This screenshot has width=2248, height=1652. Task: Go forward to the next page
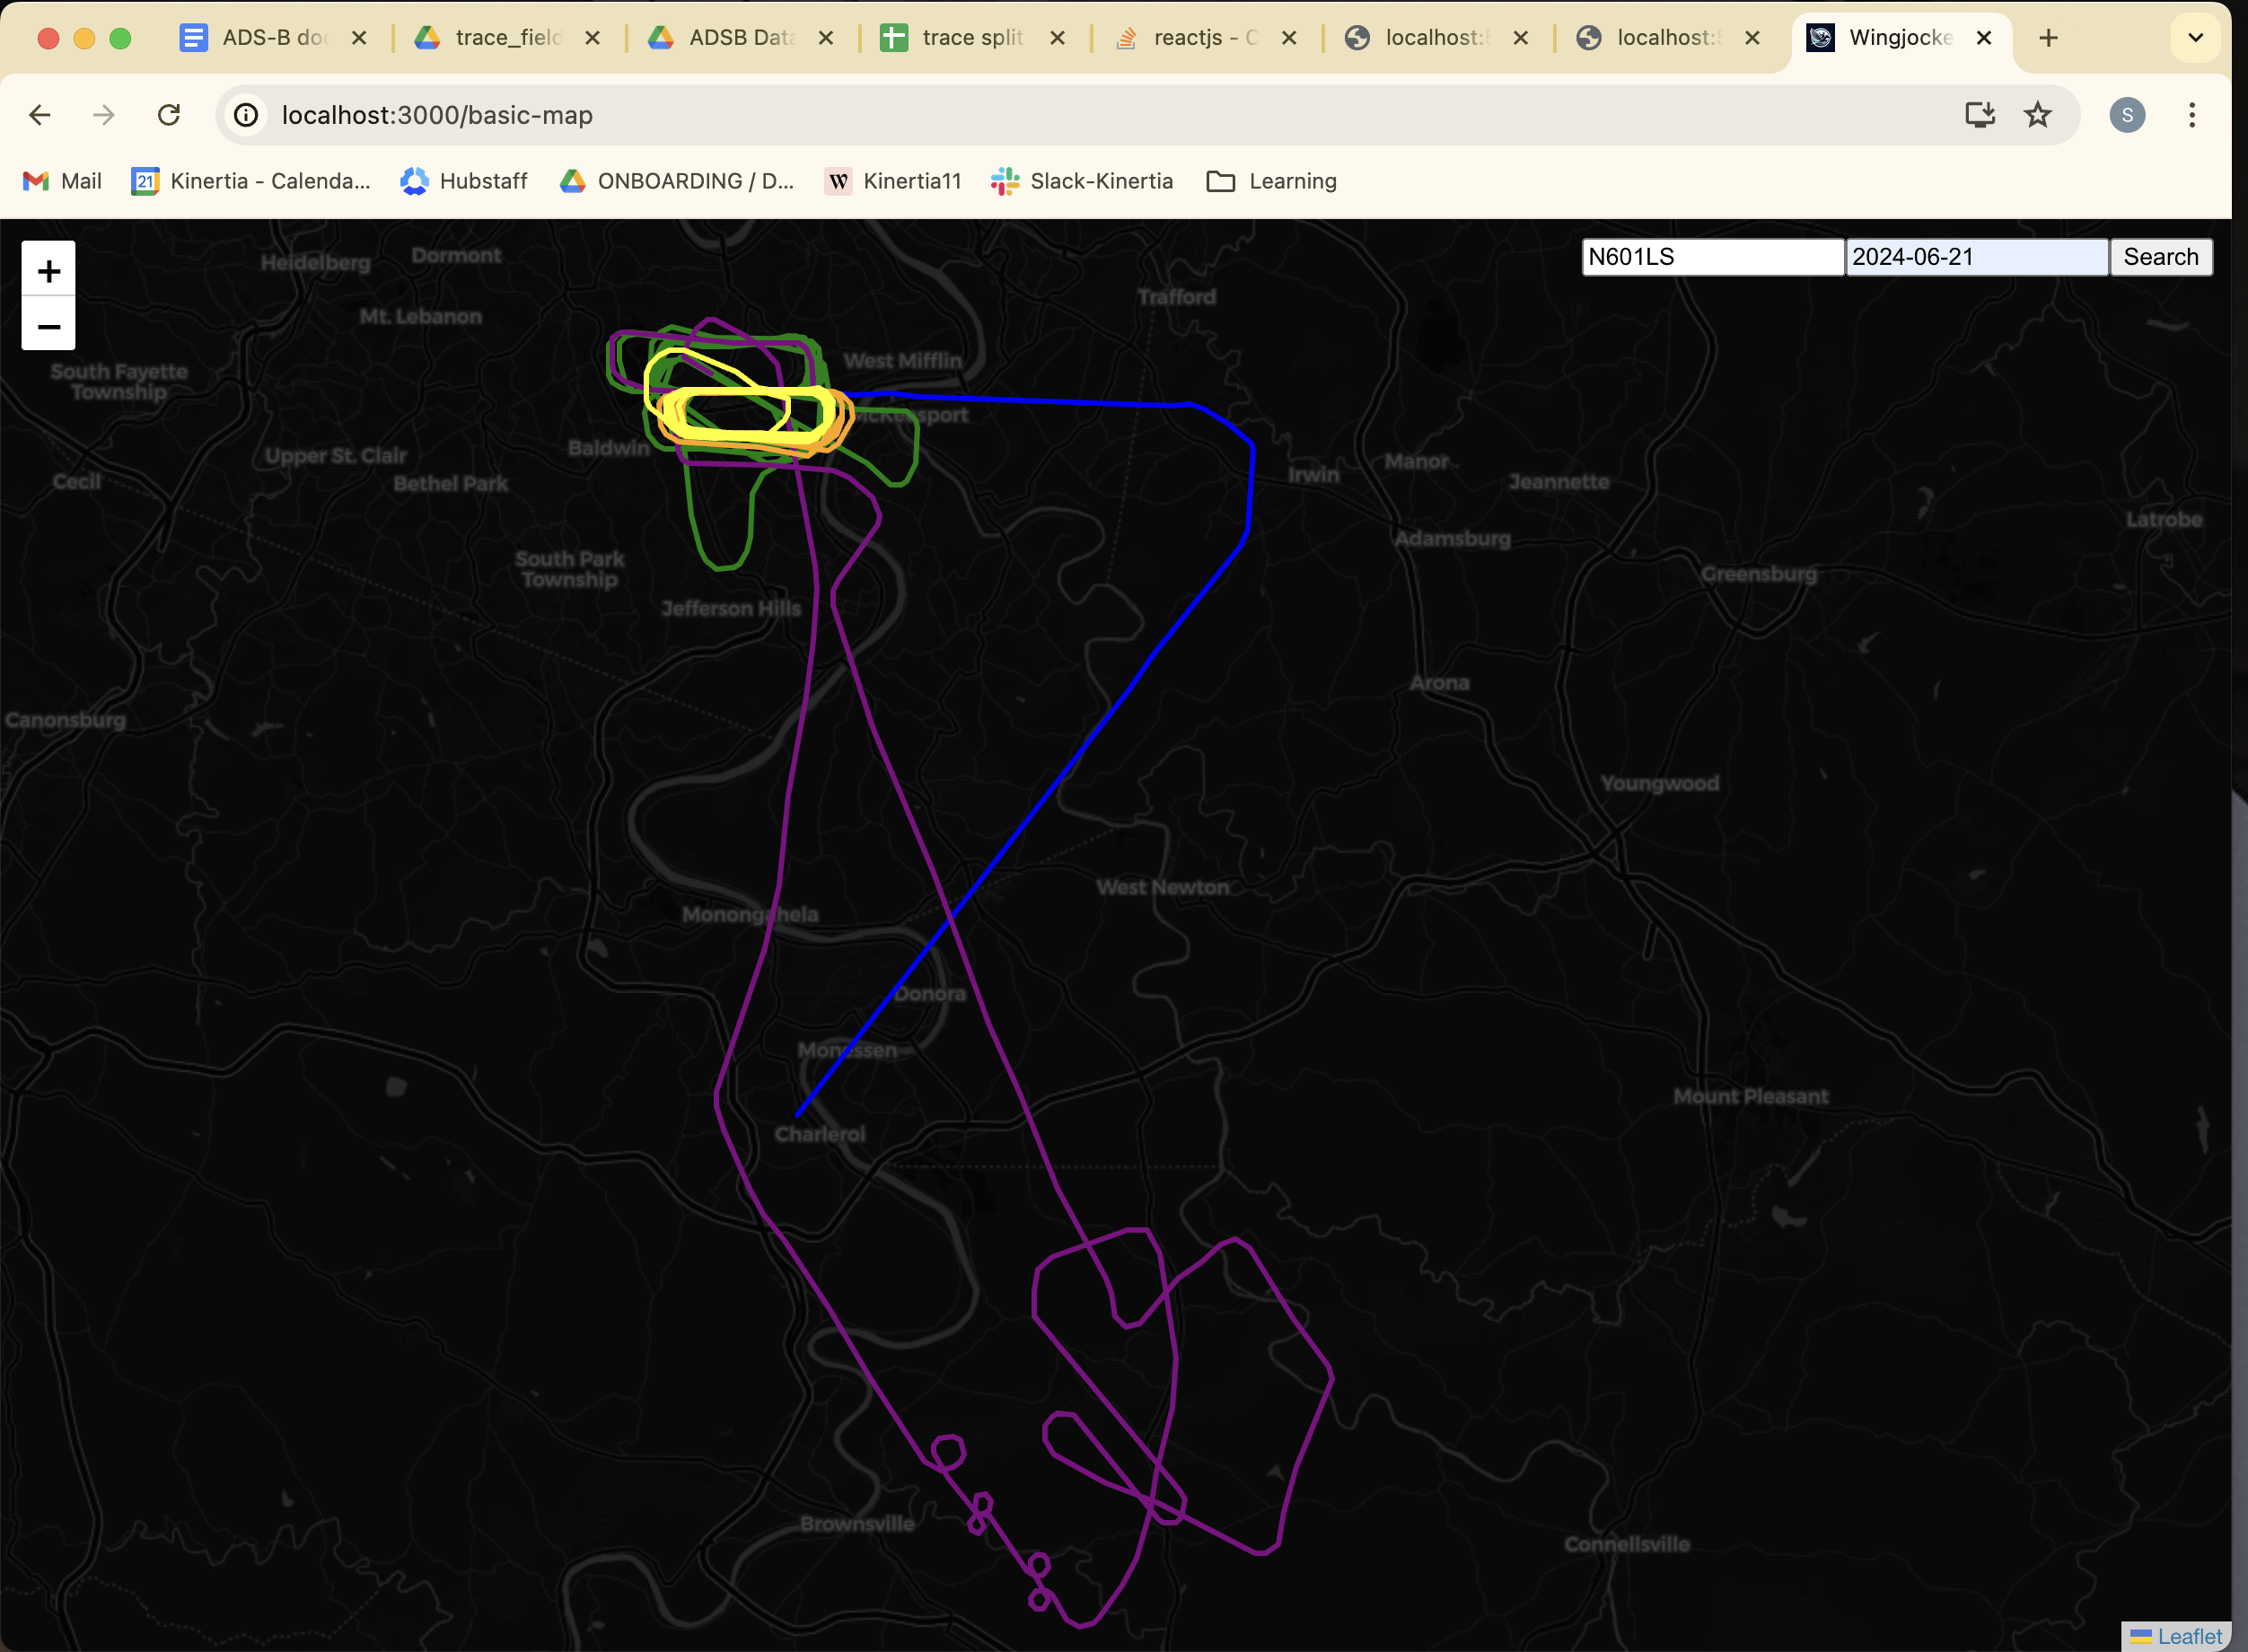point(104,115)
